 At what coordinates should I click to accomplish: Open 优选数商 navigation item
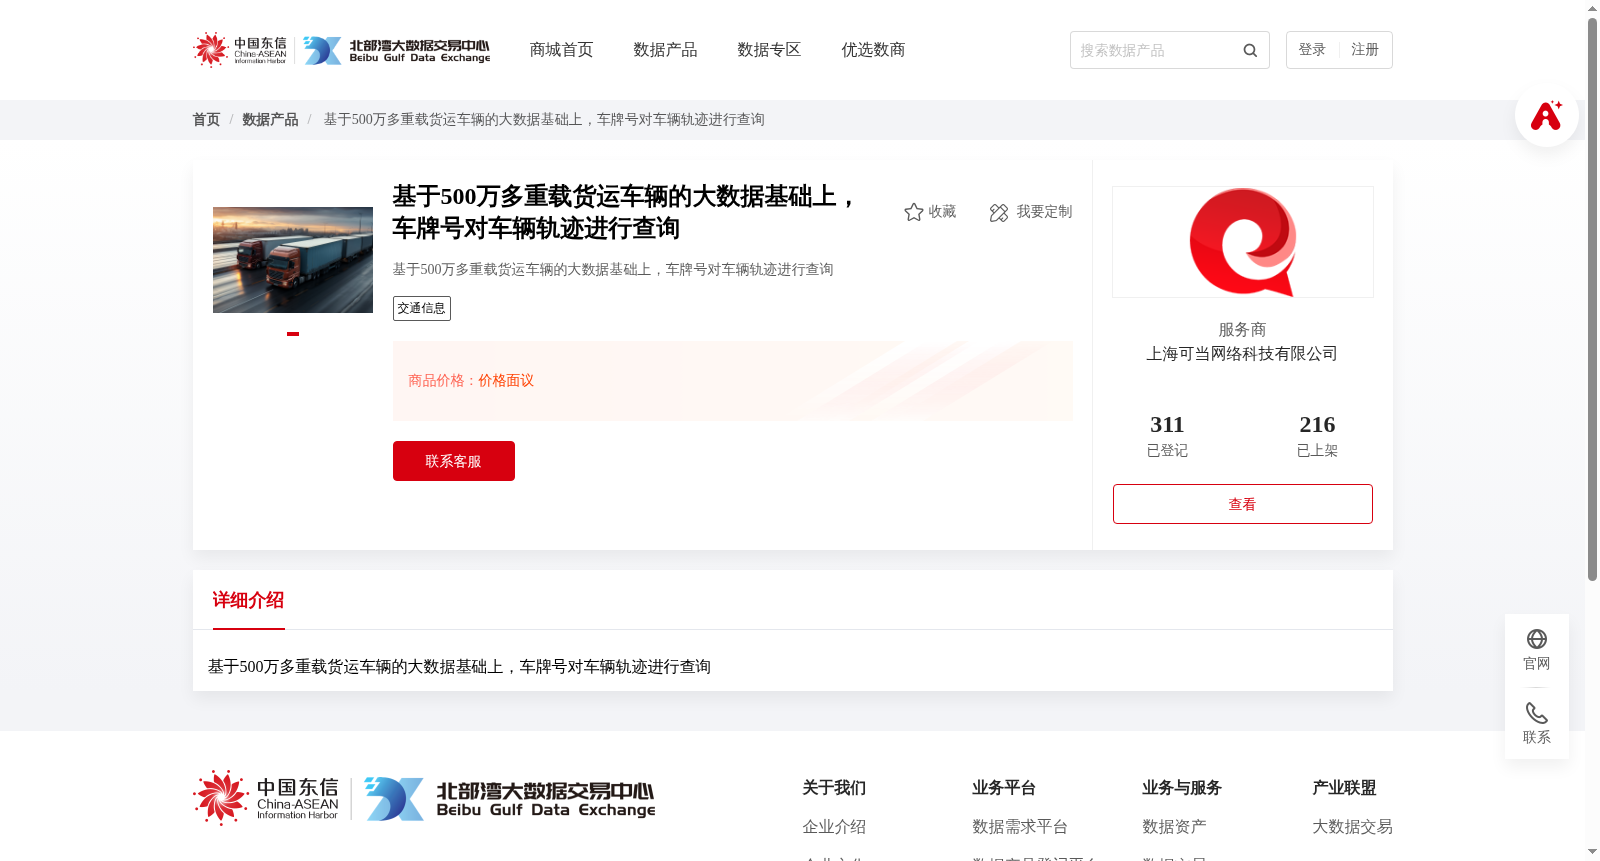click(873, 50)
